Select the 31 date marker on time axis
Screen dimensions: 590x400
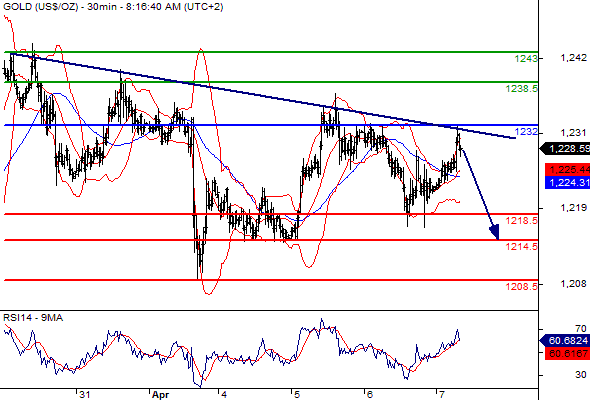tap(85, 394)
